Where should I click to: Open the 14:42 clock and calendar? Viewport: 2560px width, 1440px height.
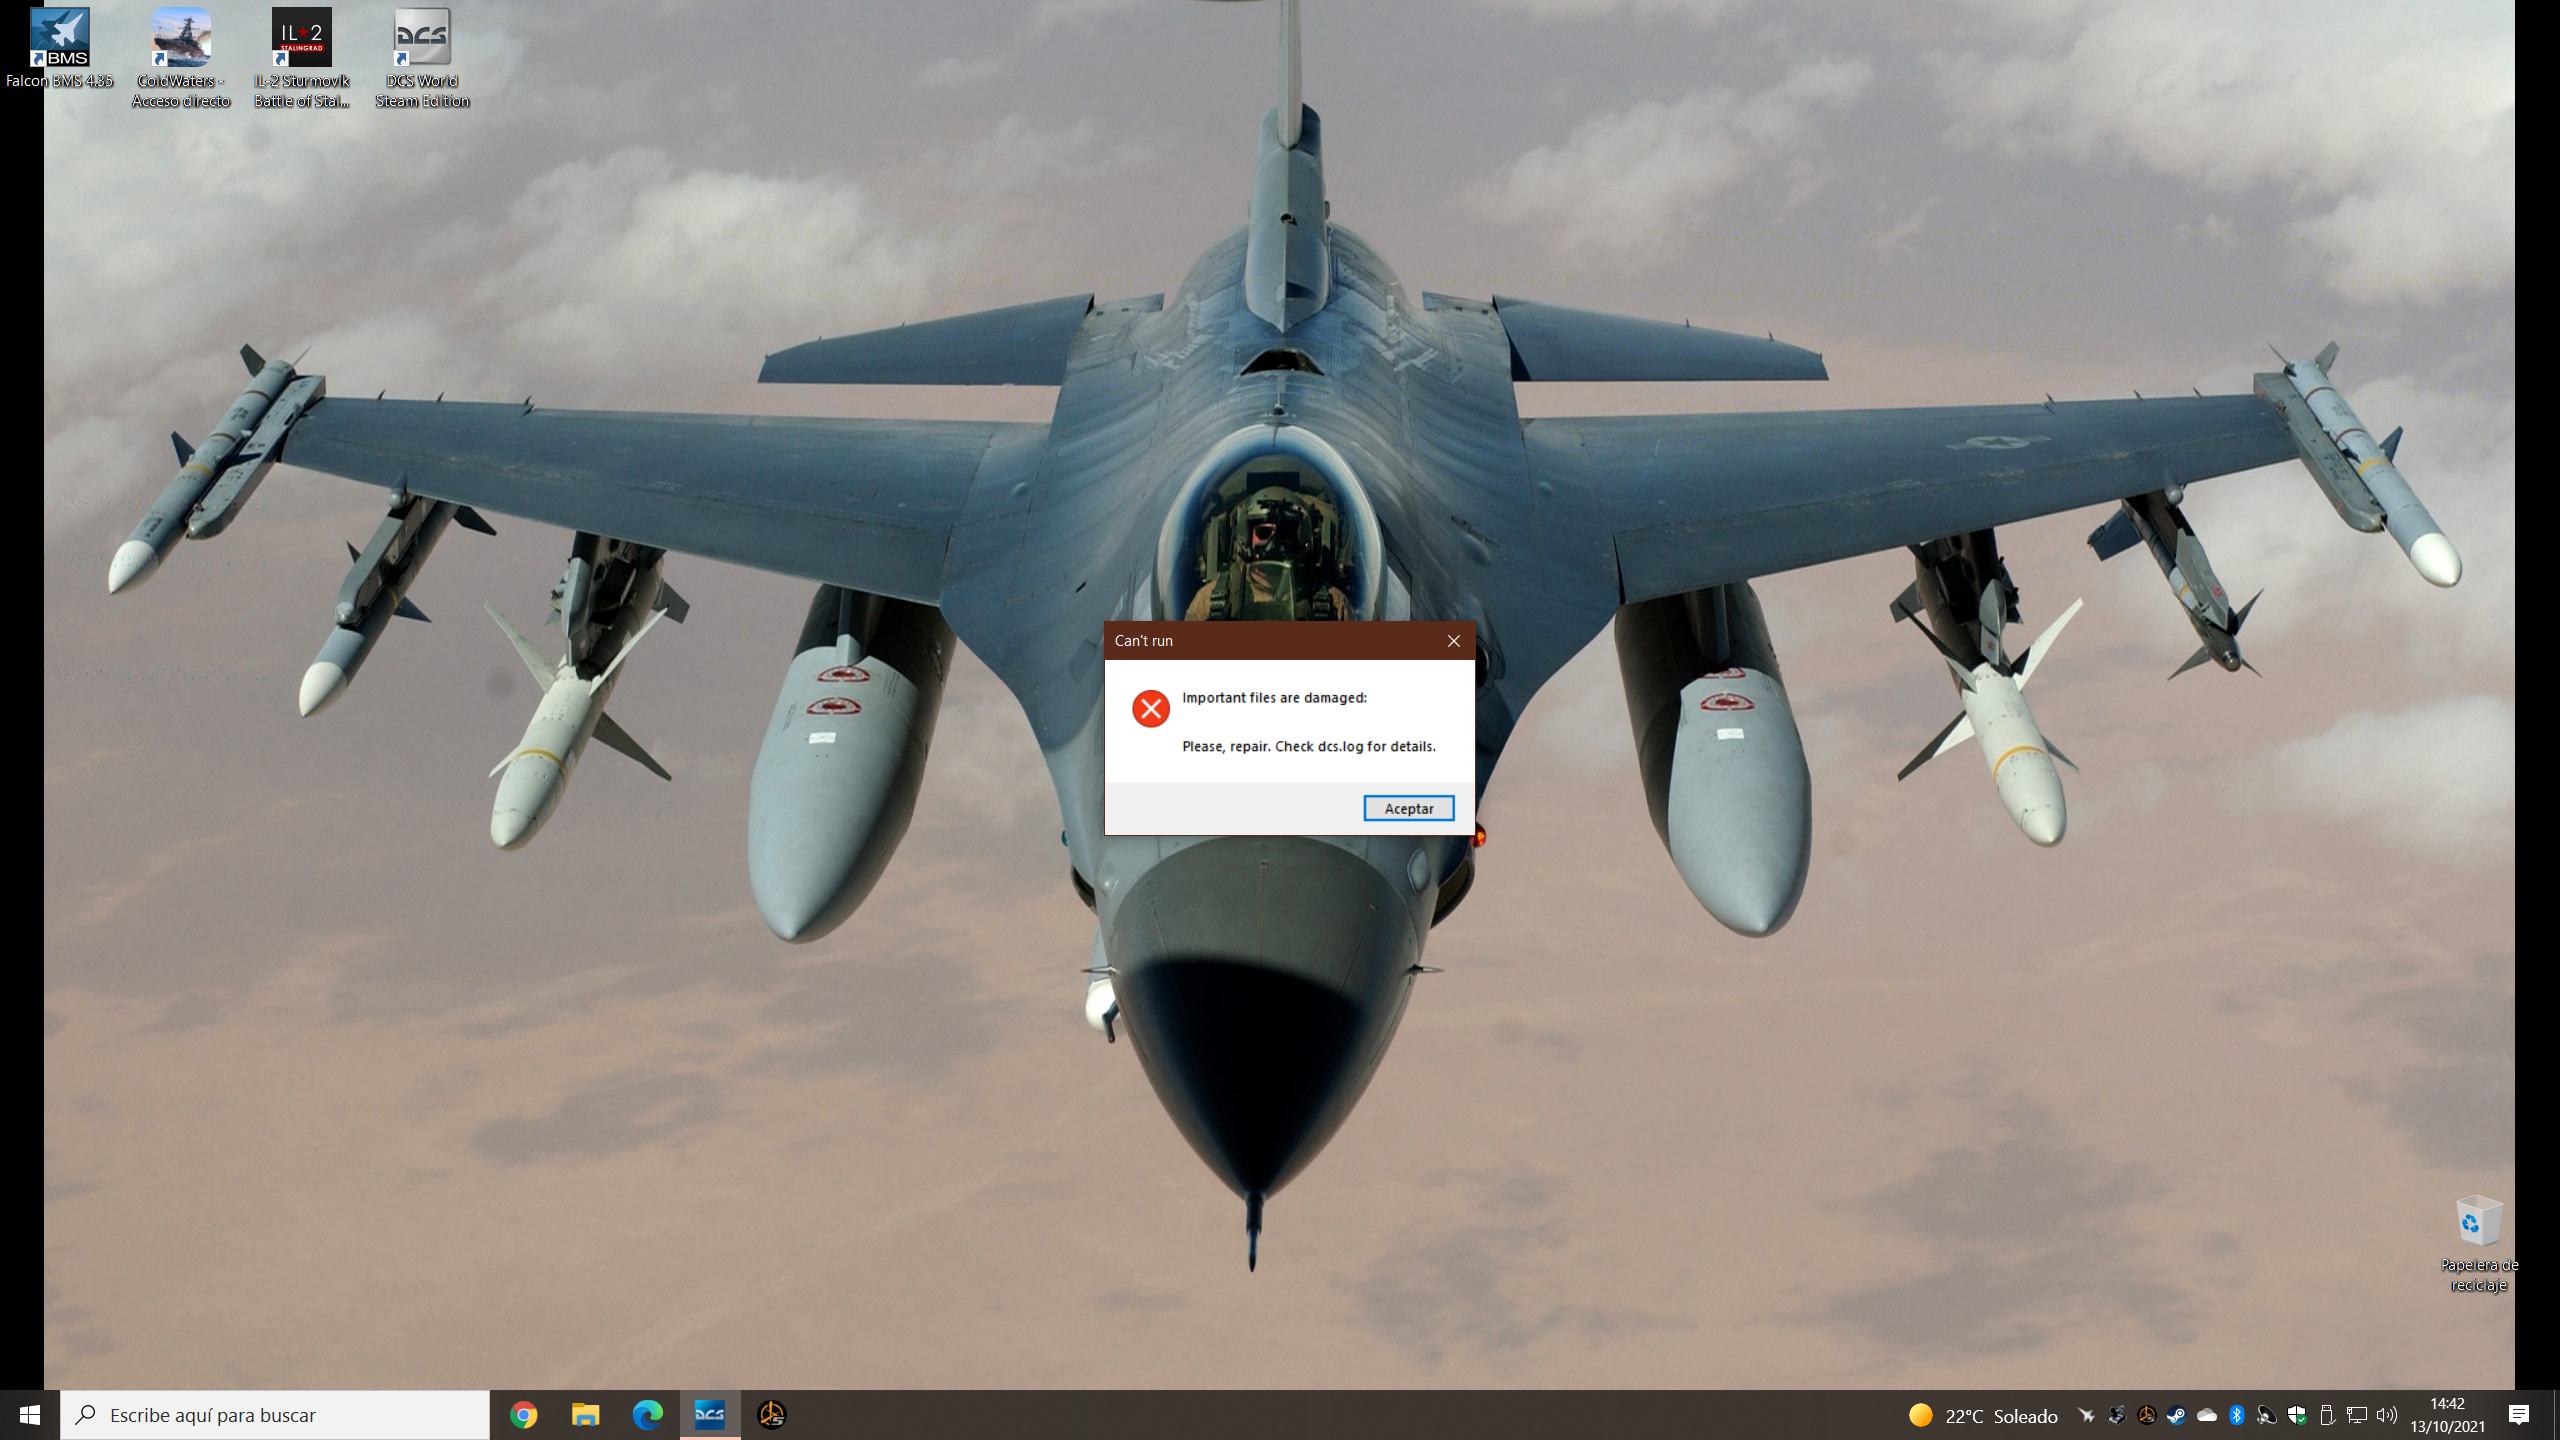pos(2447,1415)
